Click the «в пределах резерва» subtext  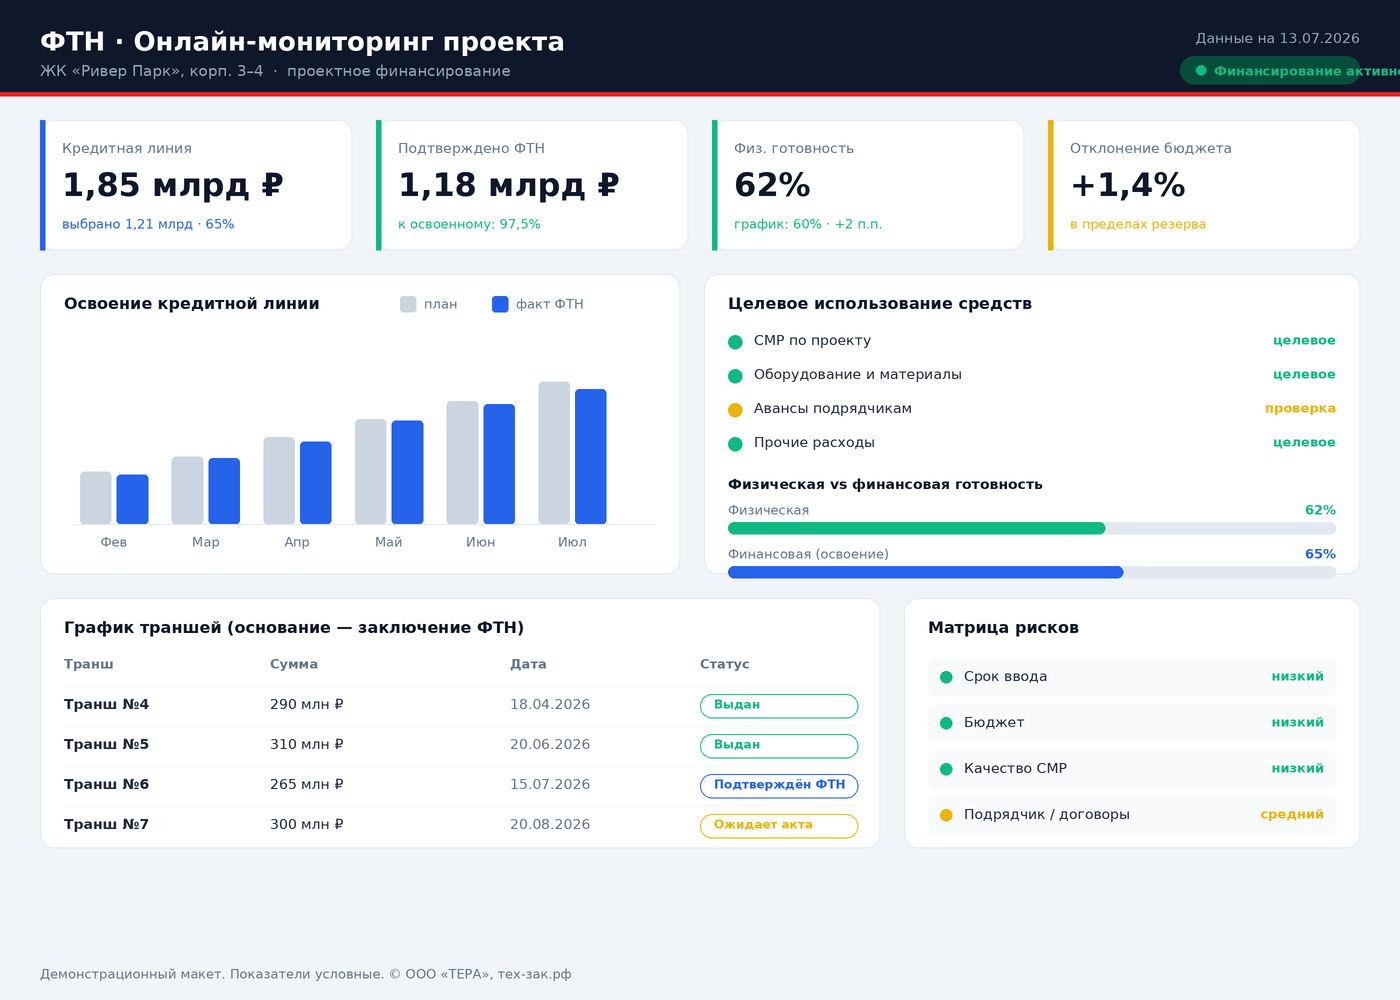[1138, 224]
